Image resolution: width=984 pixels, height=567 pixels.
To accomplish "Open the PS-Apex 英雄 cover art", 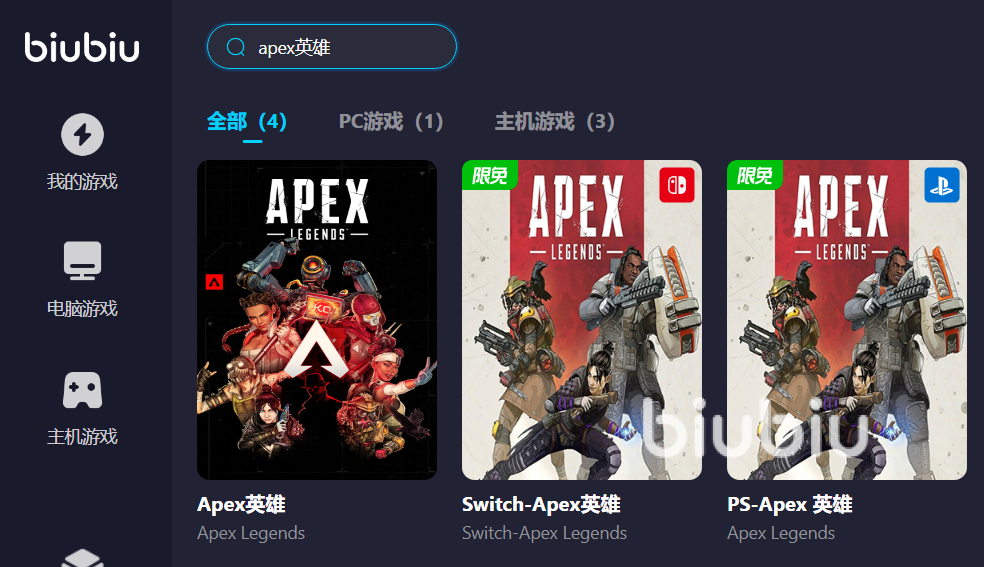I will (847, 320).
